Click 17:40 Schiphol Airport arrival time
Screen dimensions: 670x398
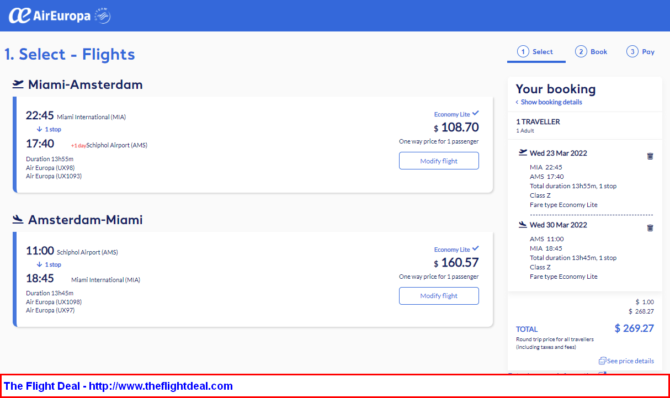40,144
